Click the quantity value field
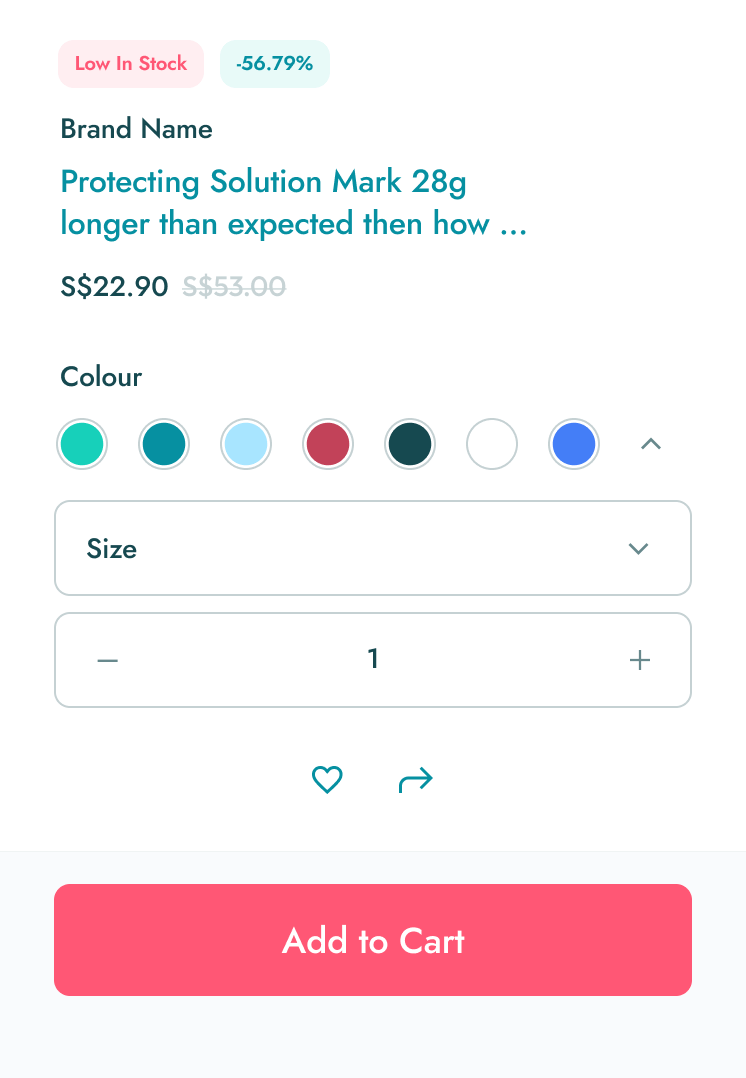 pyautogui.click(x=373, y=660)
